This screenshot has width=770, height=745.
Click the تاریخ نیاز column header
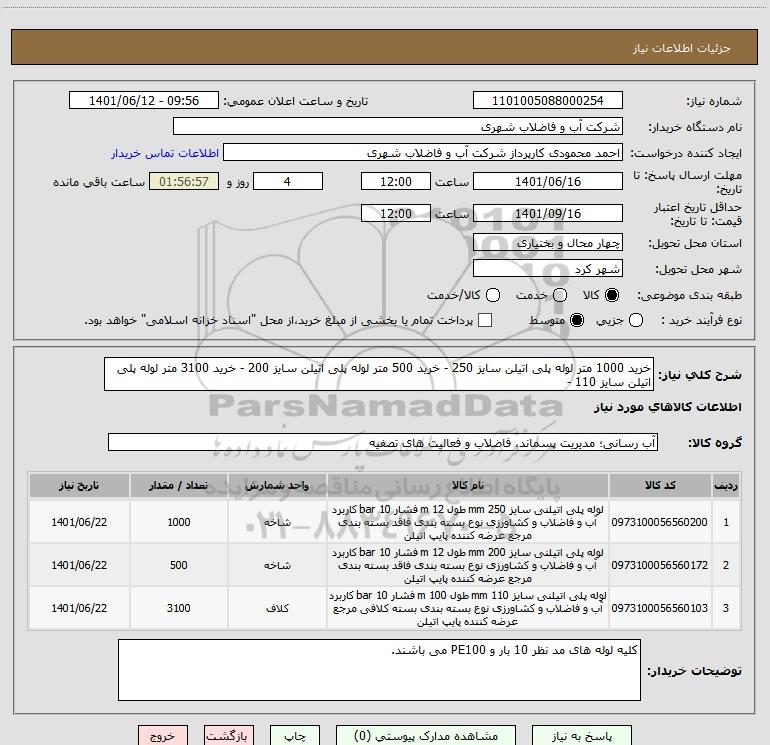(79, 485)
